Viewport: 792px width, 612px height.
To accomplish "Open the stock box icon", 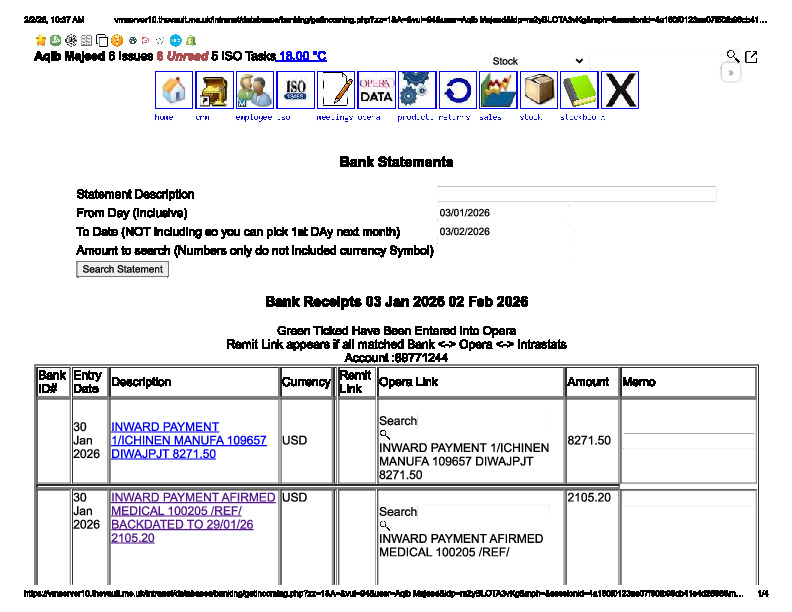I will click(539, 91).
